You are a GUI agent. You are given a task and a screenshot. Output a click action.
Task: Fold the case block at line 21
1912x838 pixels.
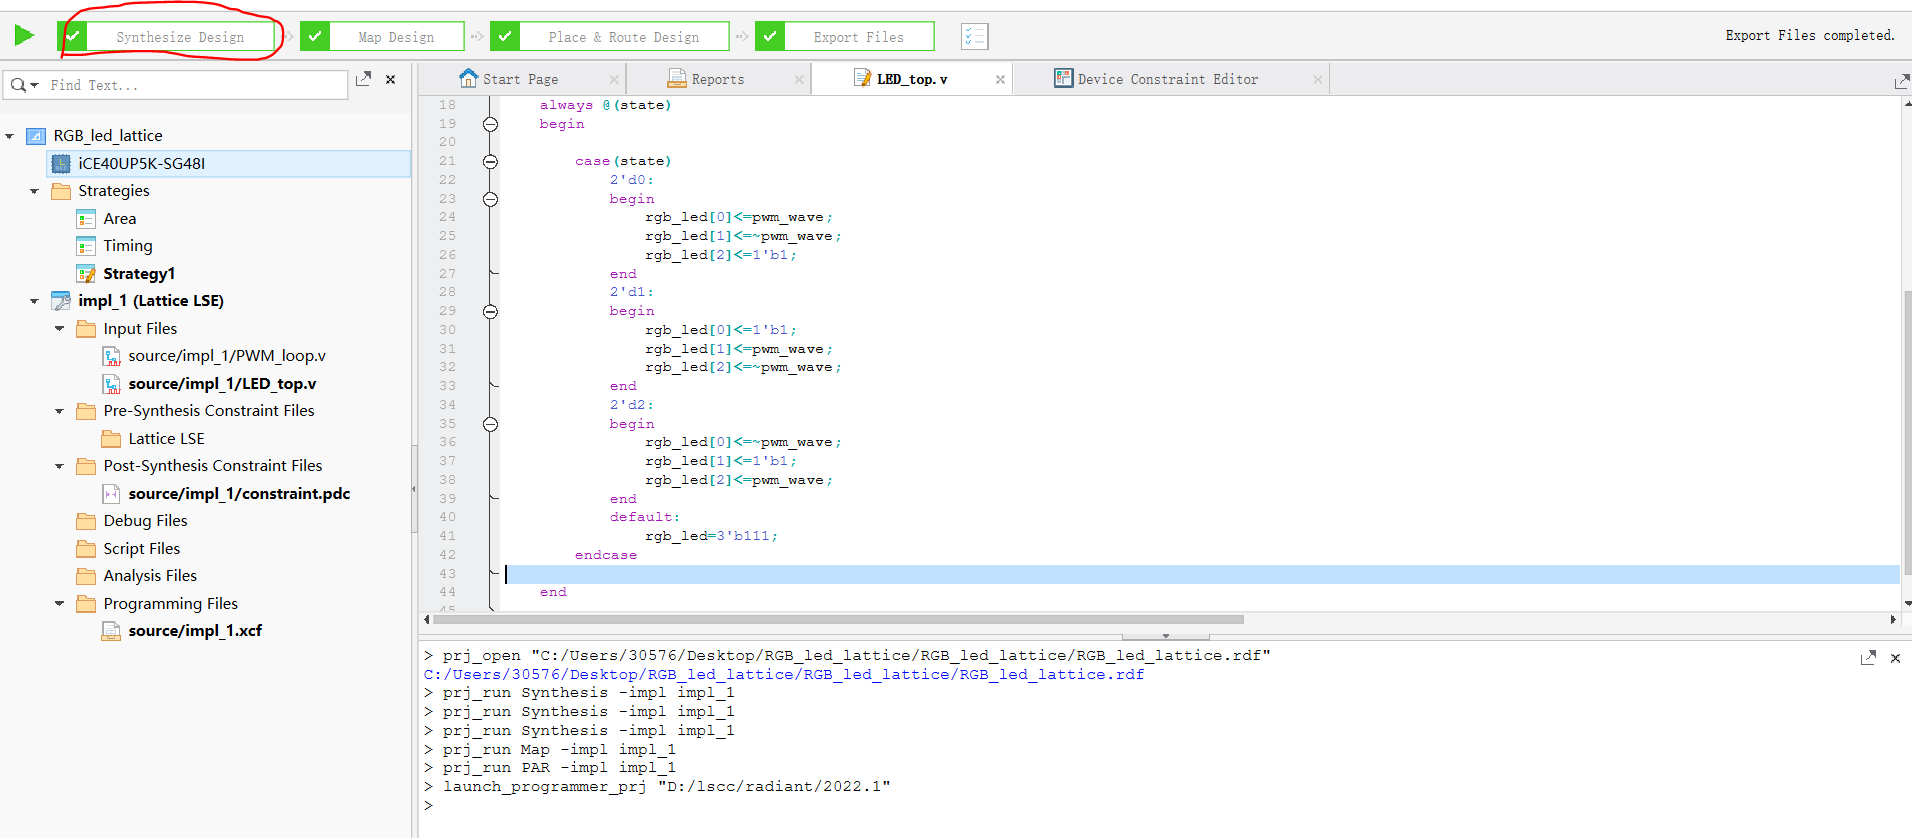pyautogui.click(x=490, y=161)
